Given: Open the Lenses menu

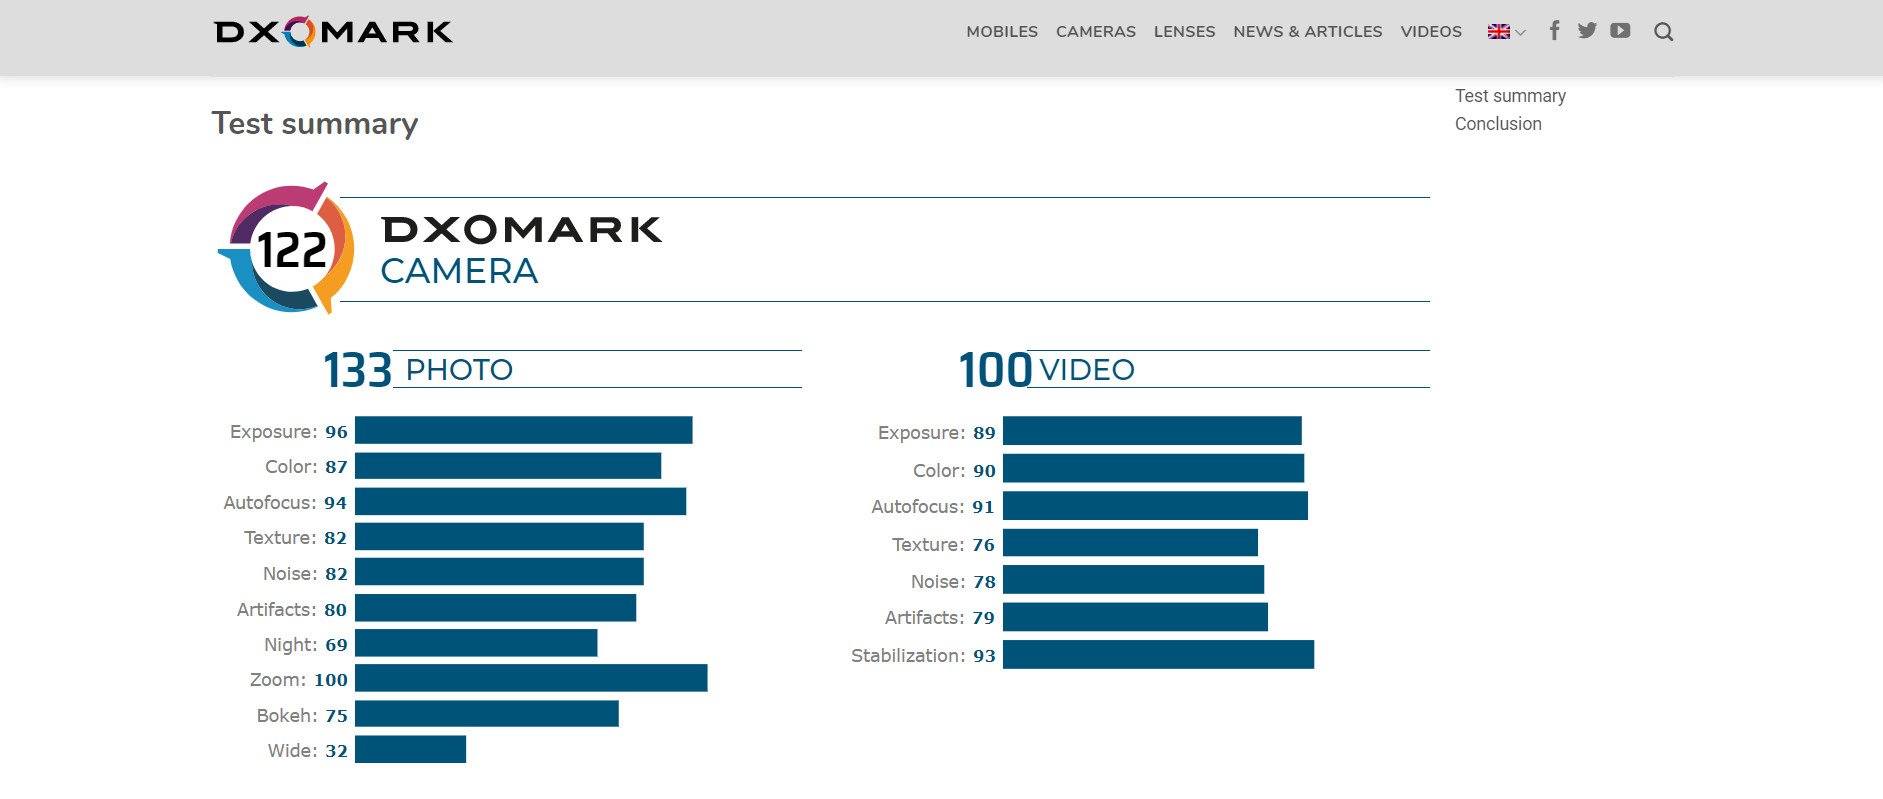Looking at the screenshot, I should tap(1184, 32).
